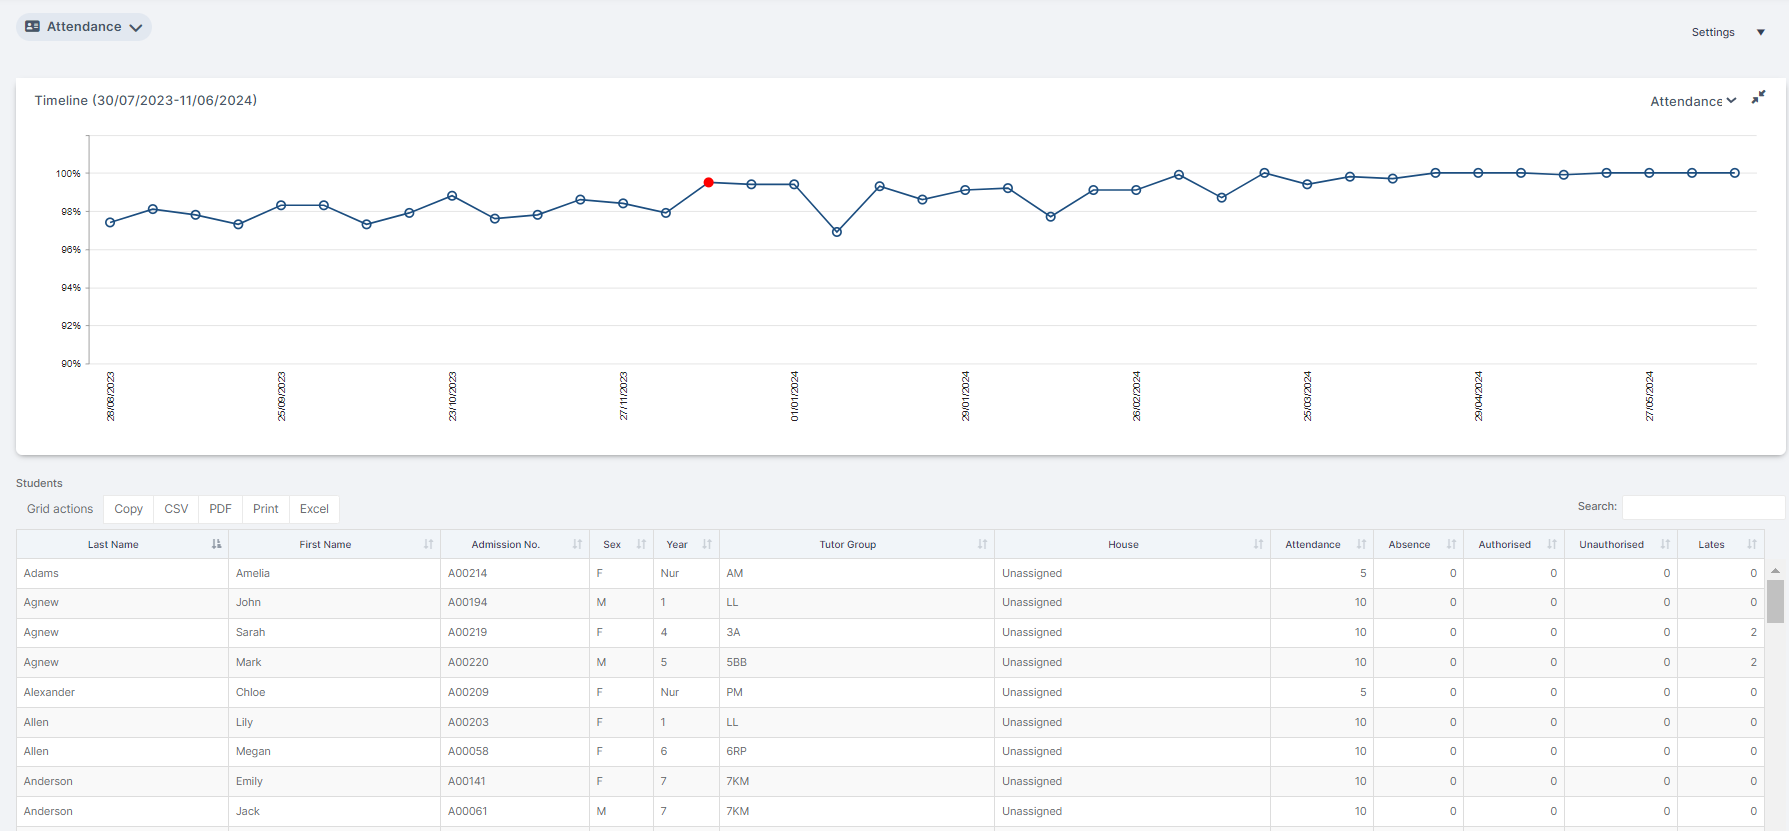Viewport: 1789px width, 831px height.
Task: Print the students grid
Action: point(265,509)
